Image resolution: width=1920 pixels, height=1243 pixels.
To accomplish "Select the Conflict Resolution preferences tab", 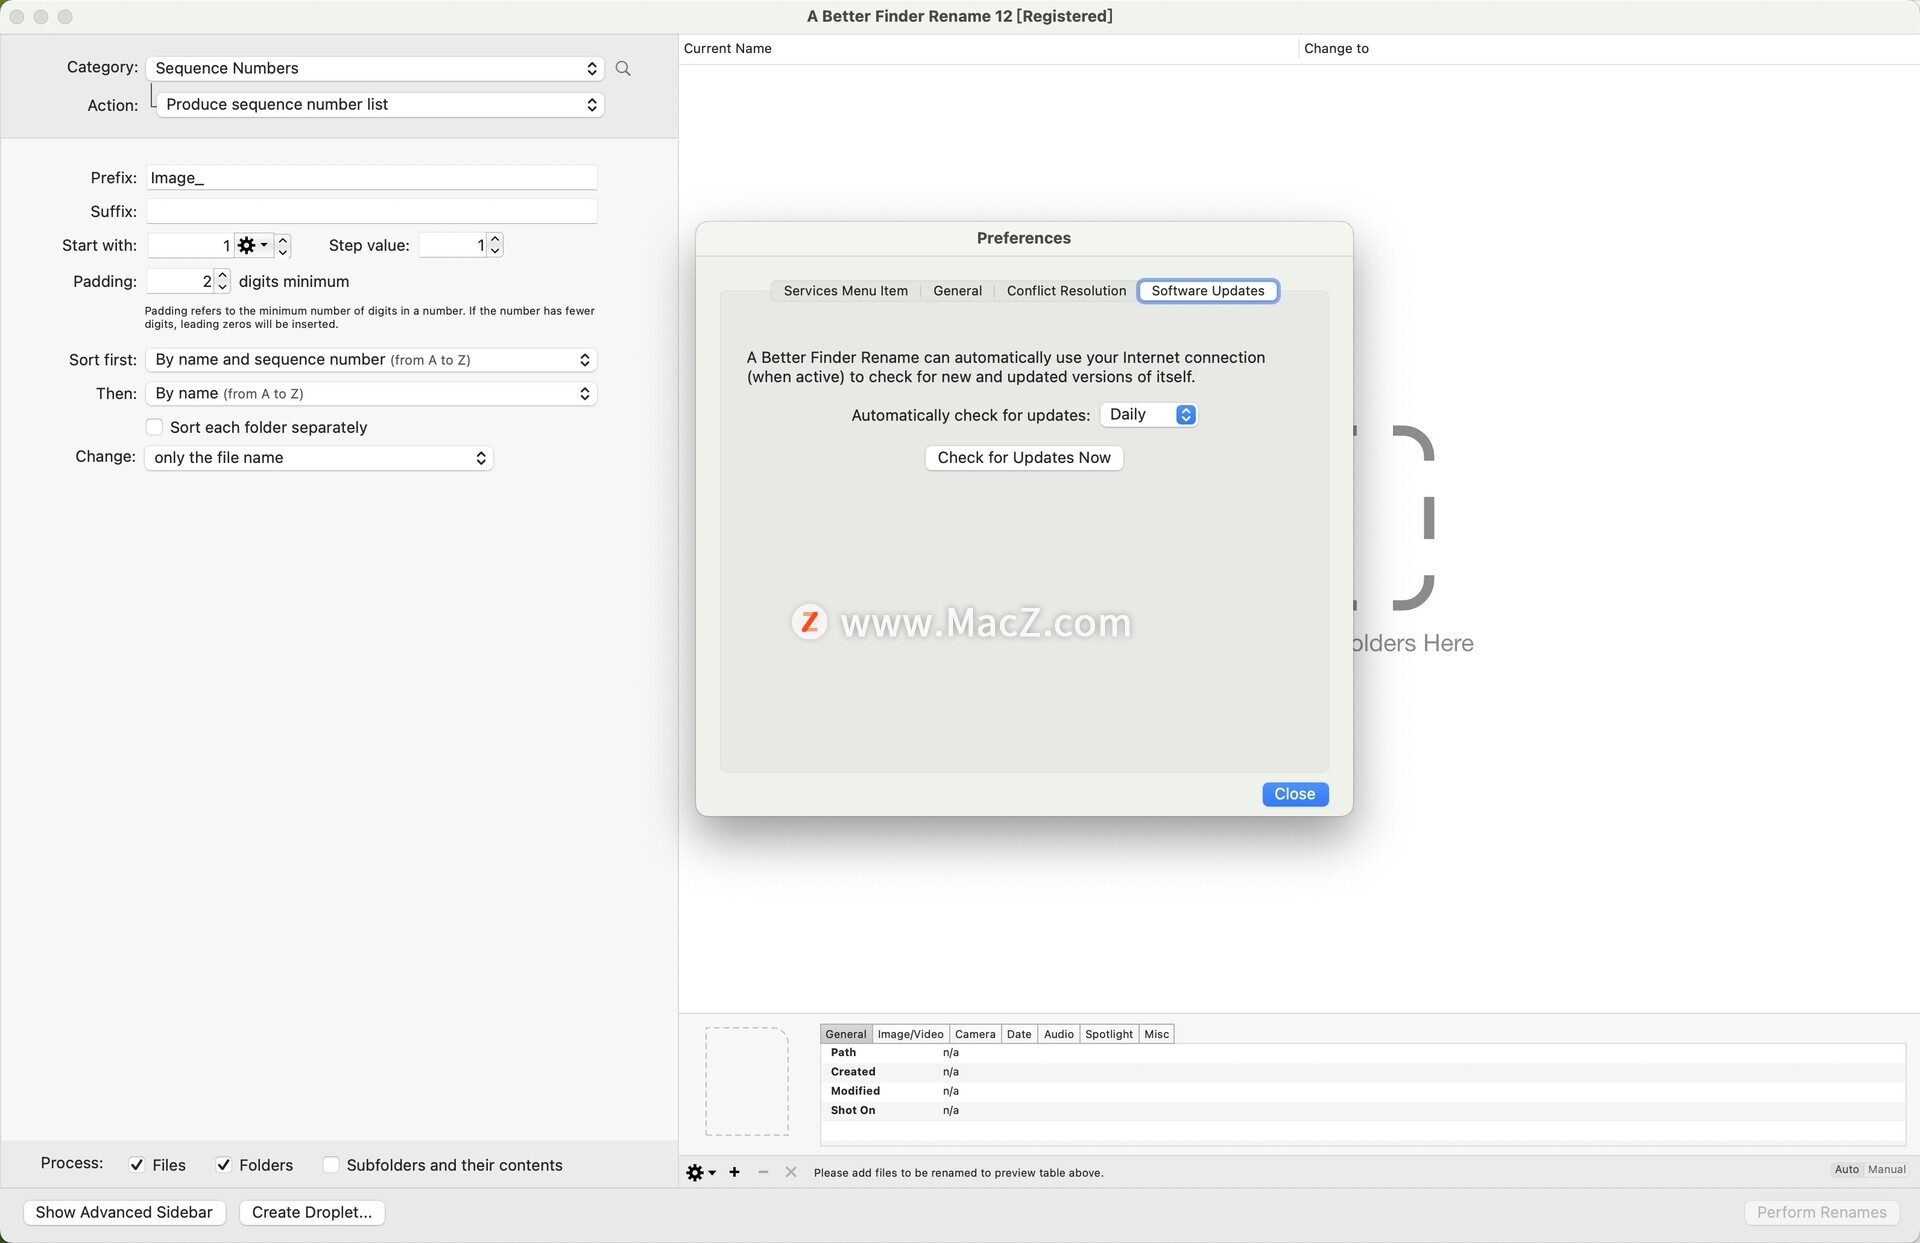I will [x=1066, y=291].
